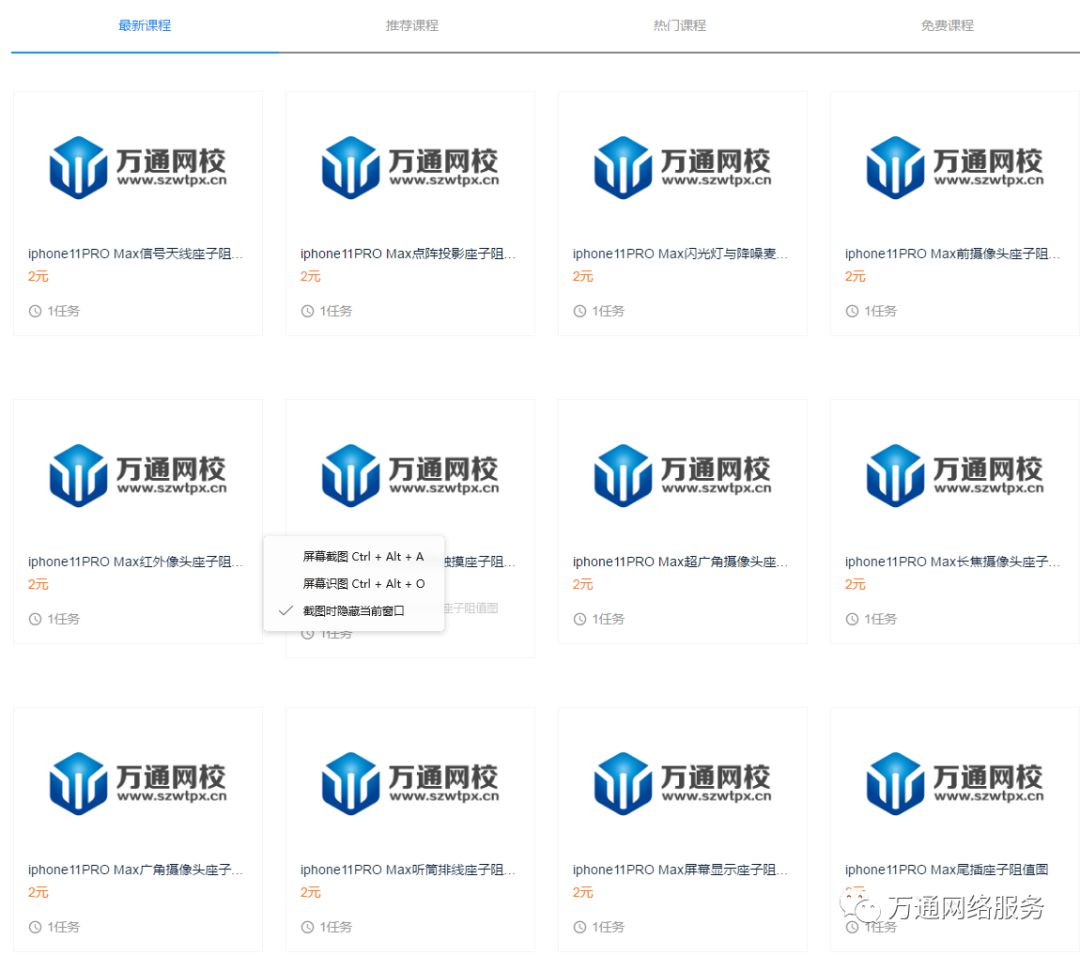
Task: Click 2元 price under 信号天线座子阻 title
Action: click(x=38, y=276)
